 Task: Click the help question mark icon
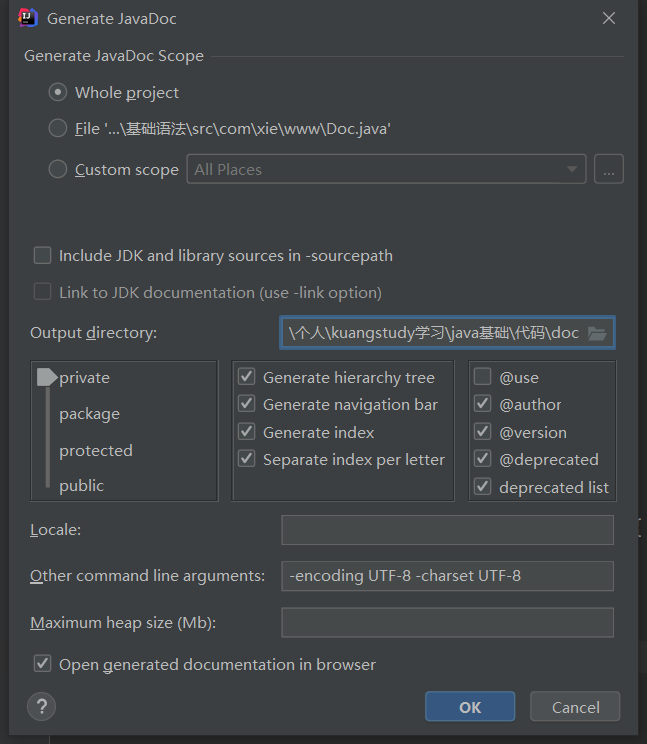41,707
